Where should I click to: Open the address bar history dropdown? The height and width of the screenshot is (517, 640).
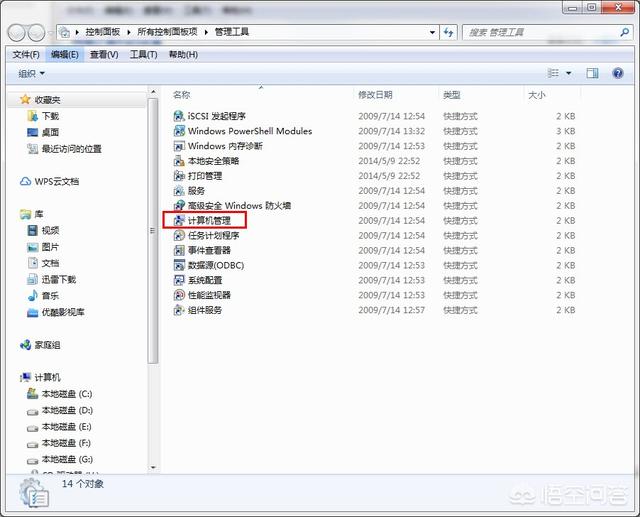(x=432, y=32)
